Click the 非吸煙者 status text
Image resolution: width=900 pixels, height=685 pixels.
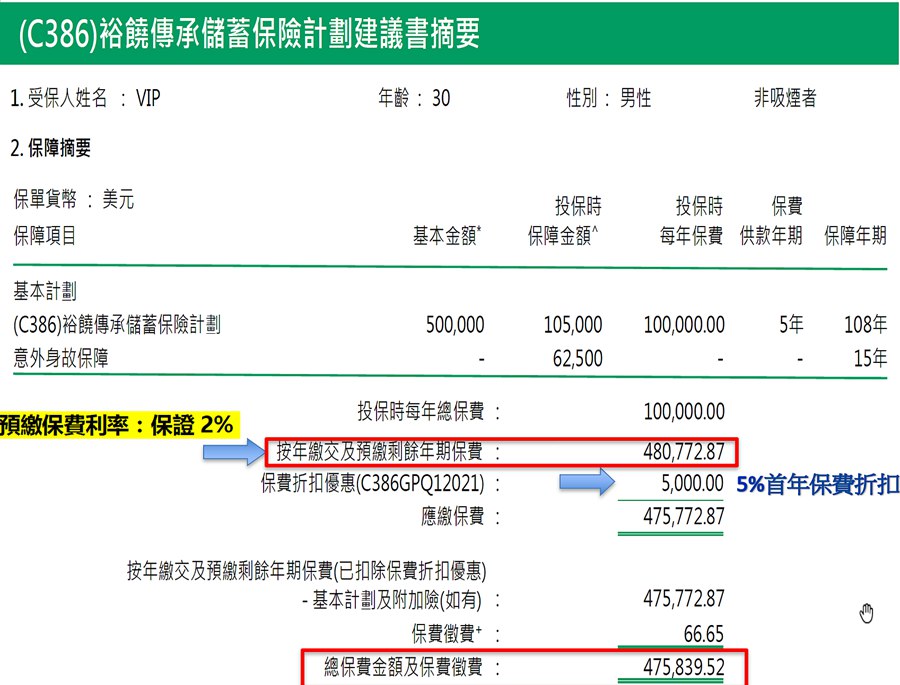[x=785, y=98]
